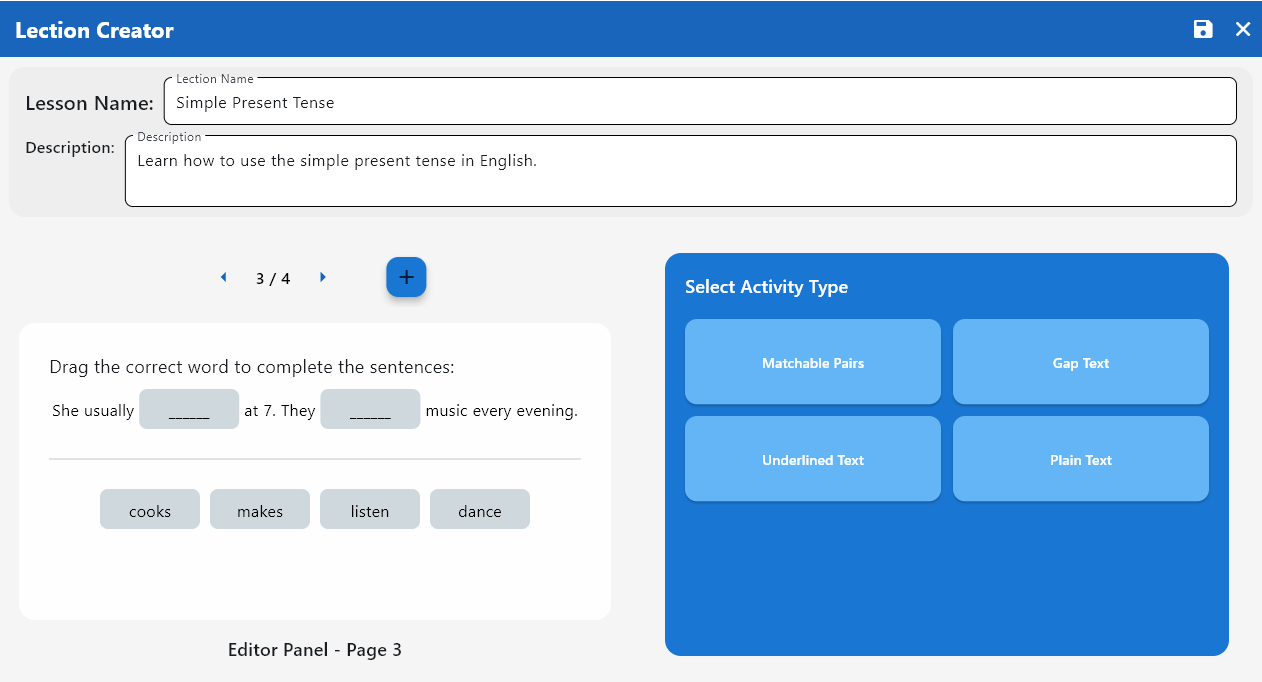Click the 'Editor Panel - Page 3' caption
This screenshot has height=682, width=1262.
(315, 650)
